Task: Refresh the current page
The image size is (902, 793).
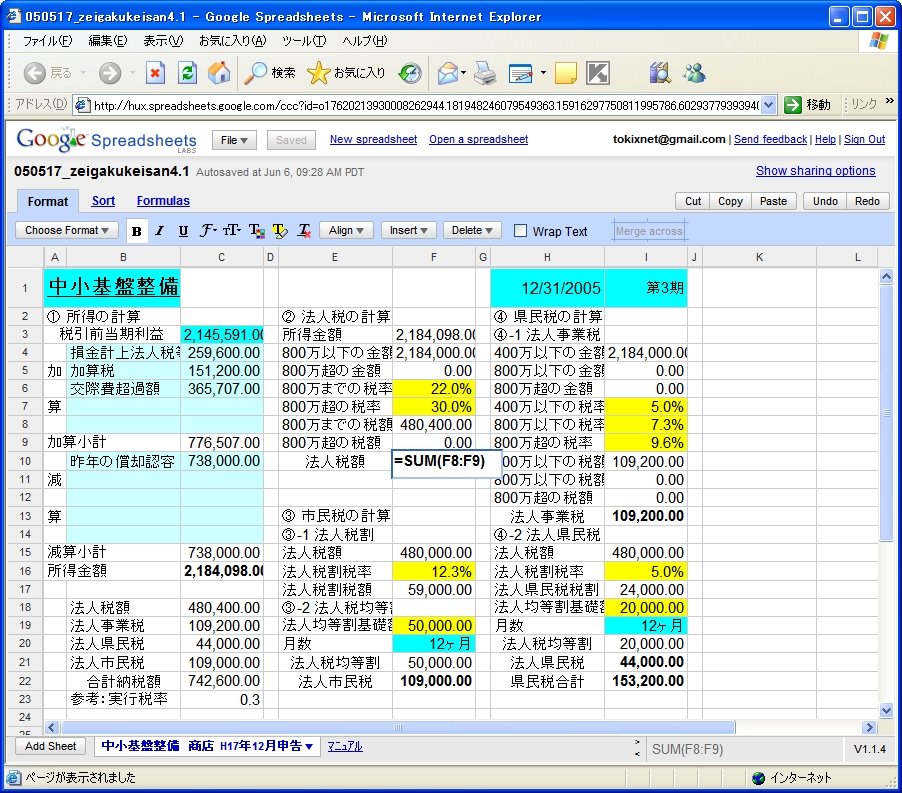Action: point(187,73)
